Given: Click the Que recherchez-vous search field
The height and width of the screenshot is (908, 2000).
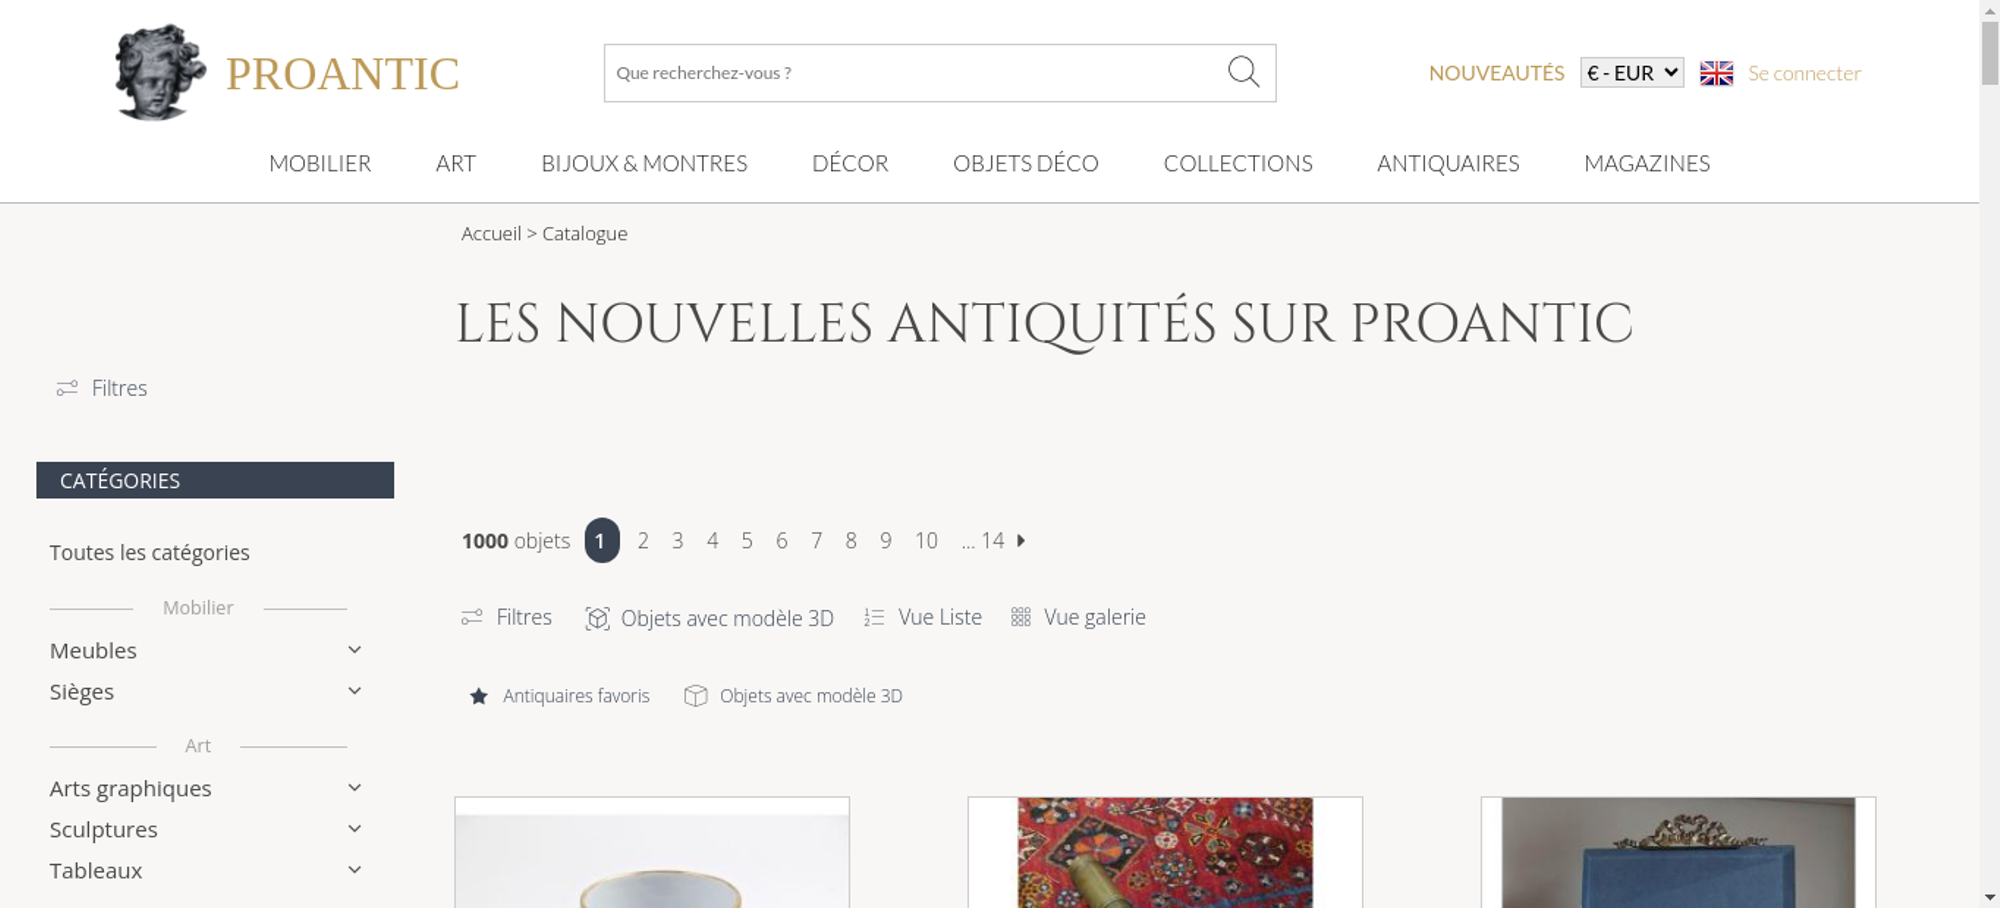Looking at the screenshot, I should tap(914, 73).
